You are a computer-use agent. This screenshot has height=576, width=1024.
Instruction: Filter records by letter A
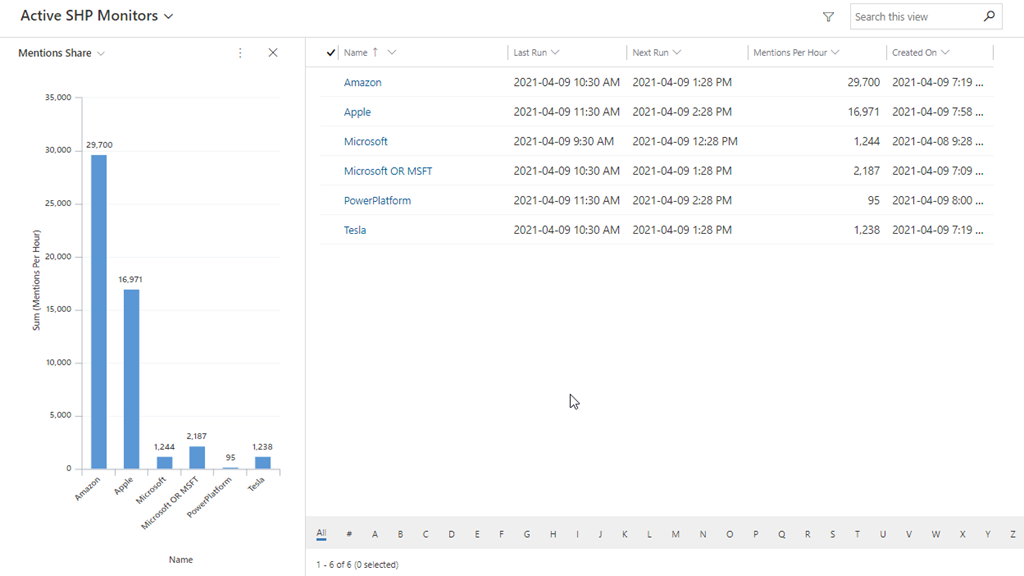(x=375, y=534)
